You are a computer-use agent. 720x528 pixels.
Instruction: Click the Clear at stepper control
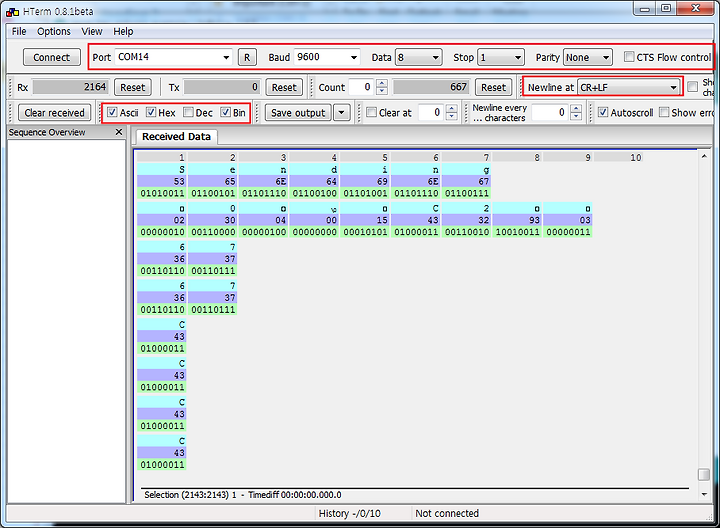click(x=452, y=112)
